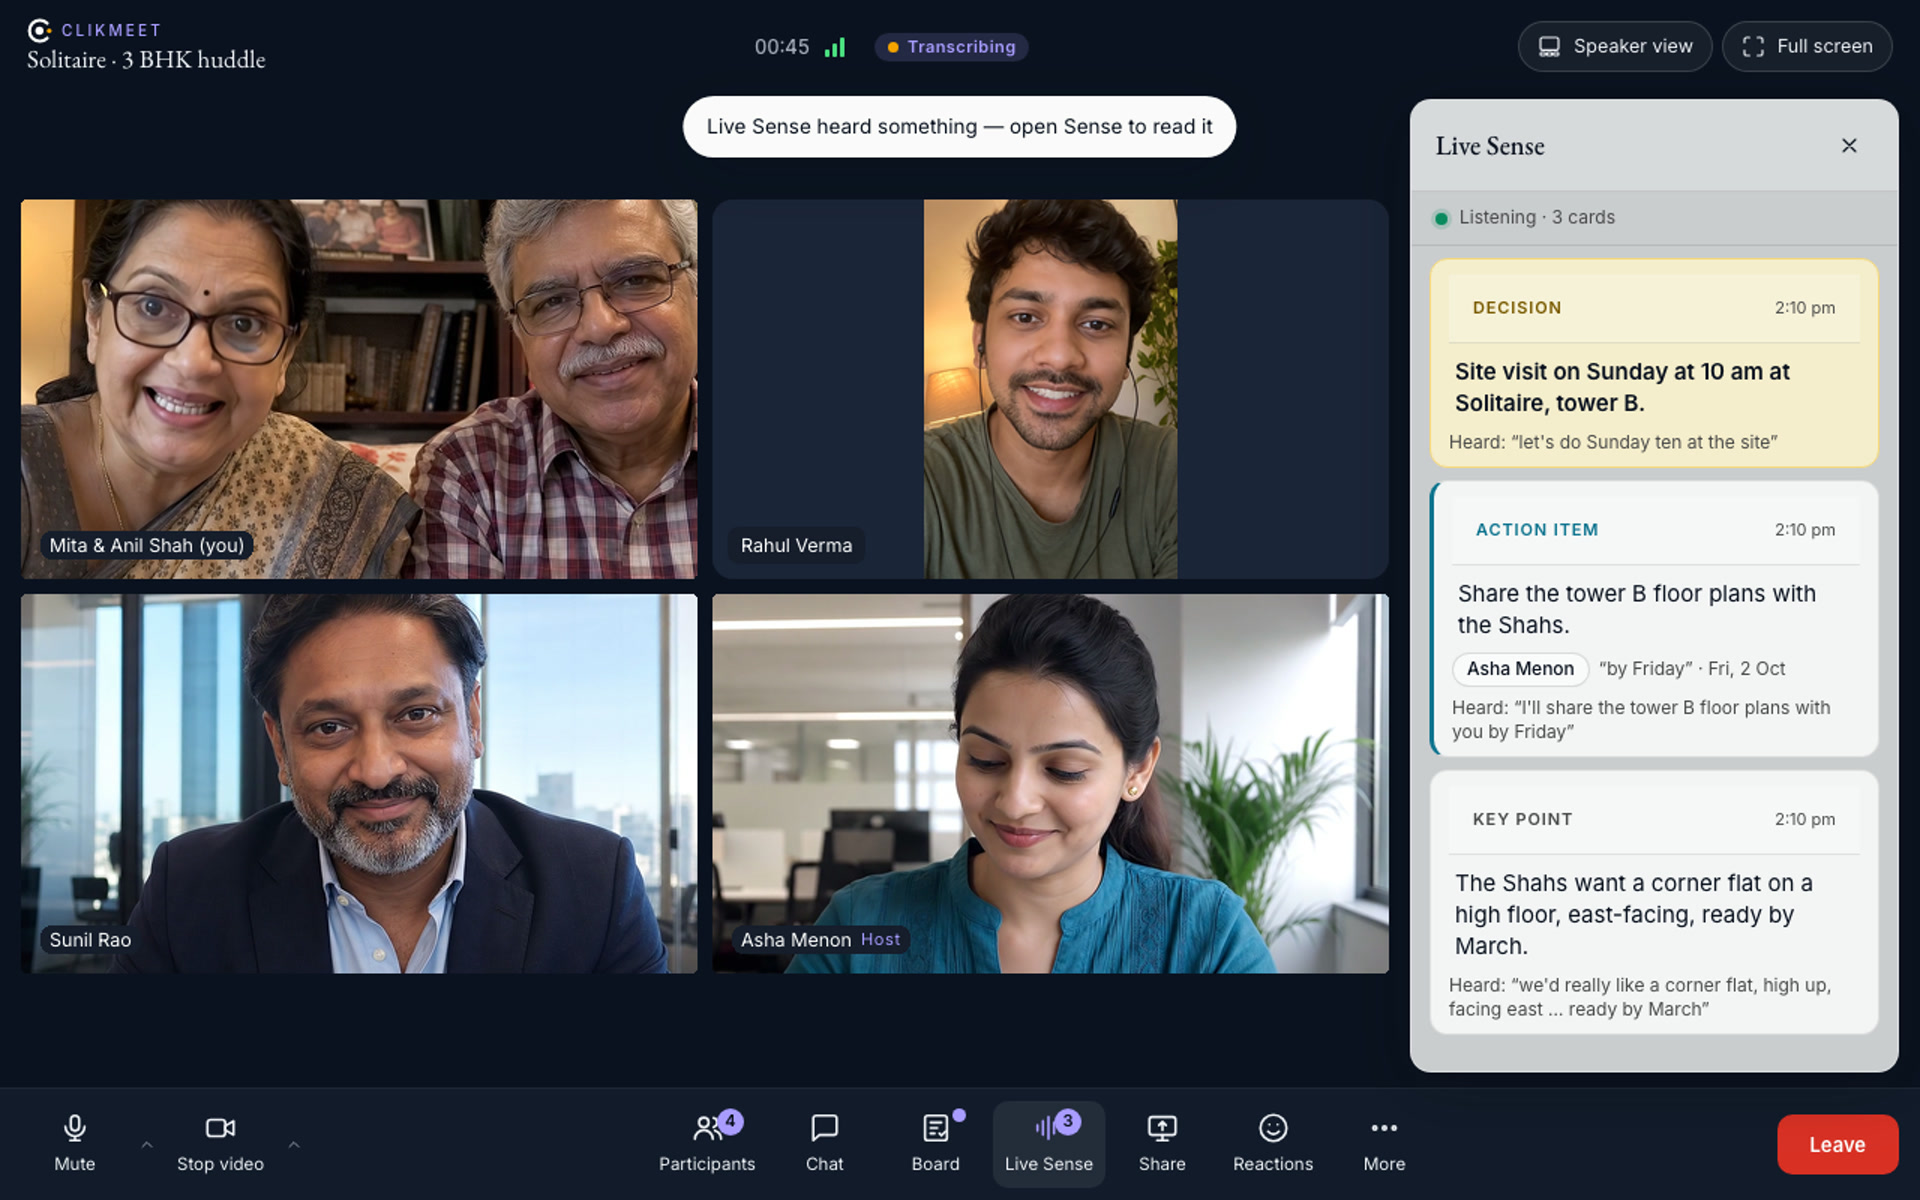Select Sunil Rao's video tile

(x=359, y=784)
